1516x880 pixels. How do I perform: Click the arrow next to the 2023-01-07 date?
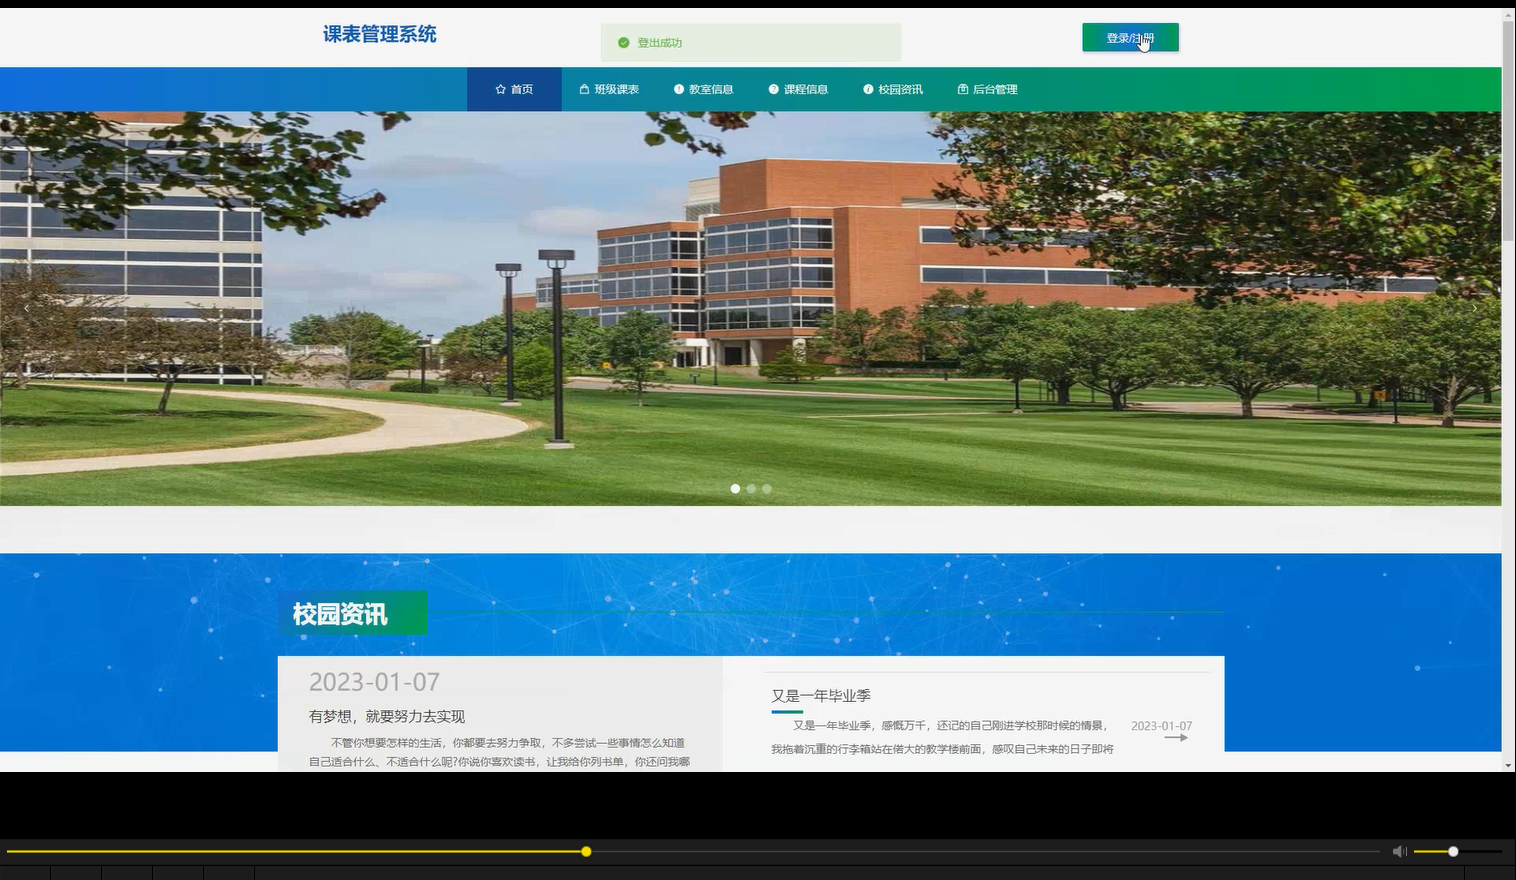point(1178,738)
